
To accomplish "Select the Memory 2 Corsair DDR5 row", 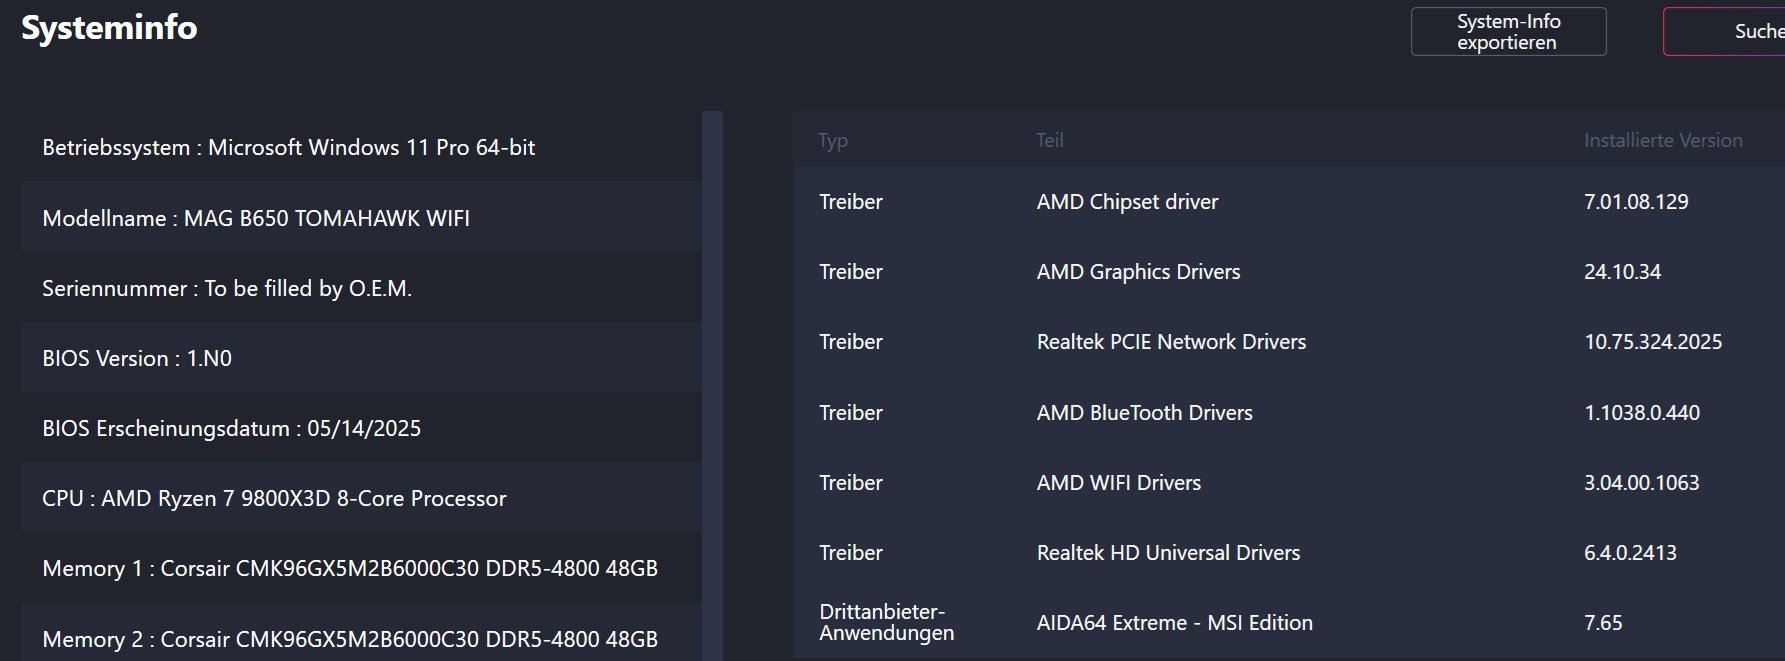I will click(361, 633).
